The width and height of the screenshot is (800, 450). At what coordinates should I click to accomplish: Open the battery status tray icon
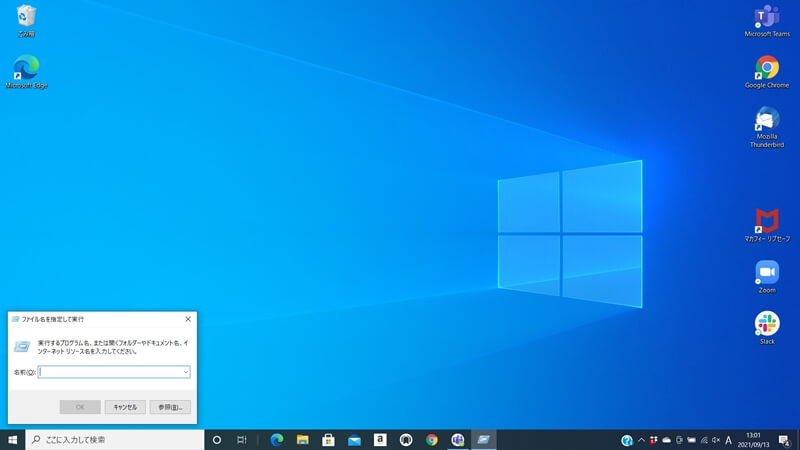pyautogui.click(x=691, y=440)
